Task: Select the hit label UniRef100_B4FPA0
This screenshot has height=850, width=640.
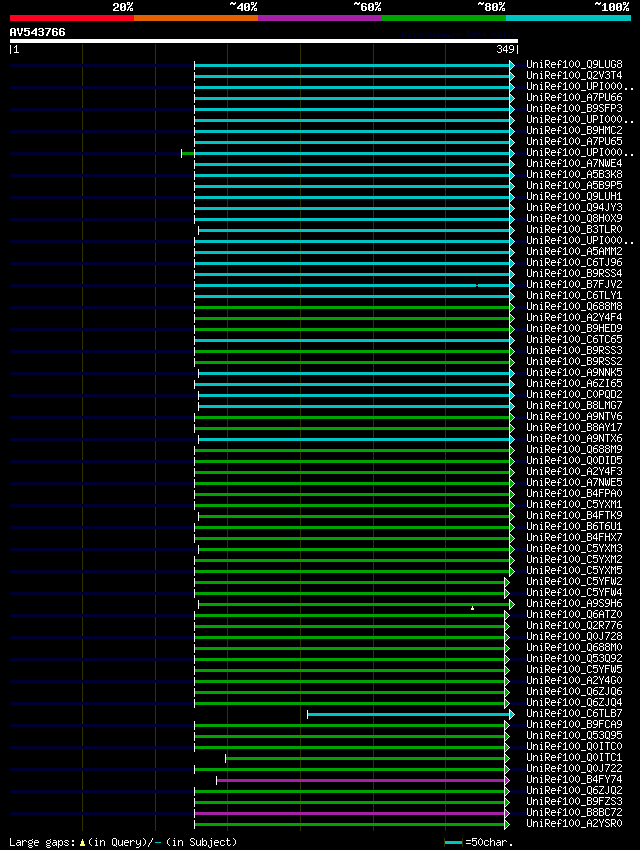Action: pos(574,493)
